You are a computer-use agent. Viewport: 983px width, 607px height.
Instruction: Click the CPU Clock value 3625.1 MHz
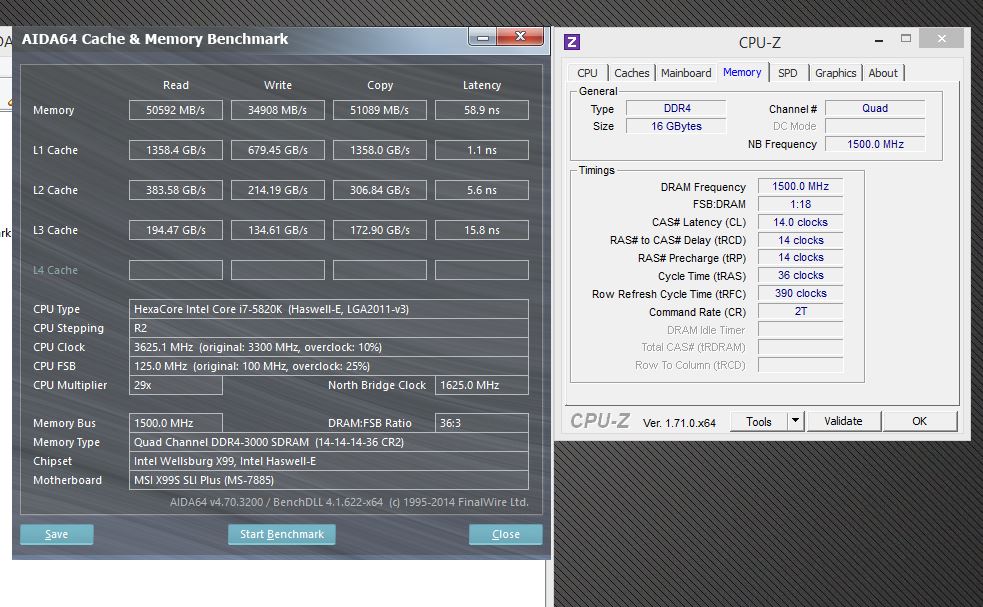pyautogui.click(x=329, y=347)
